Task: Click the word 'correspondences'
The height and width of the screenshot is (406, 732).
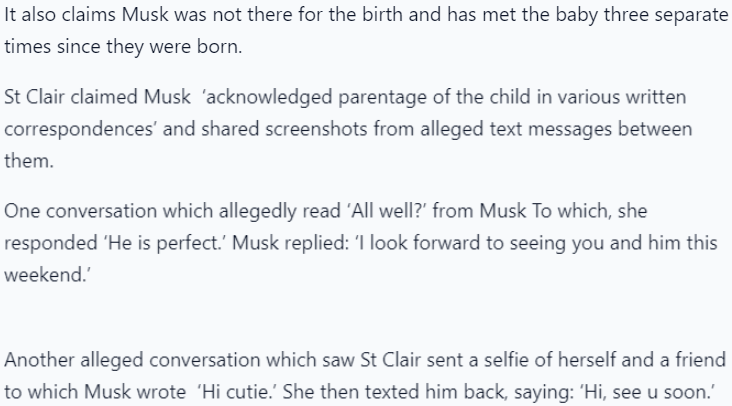Action: (79, 129)
